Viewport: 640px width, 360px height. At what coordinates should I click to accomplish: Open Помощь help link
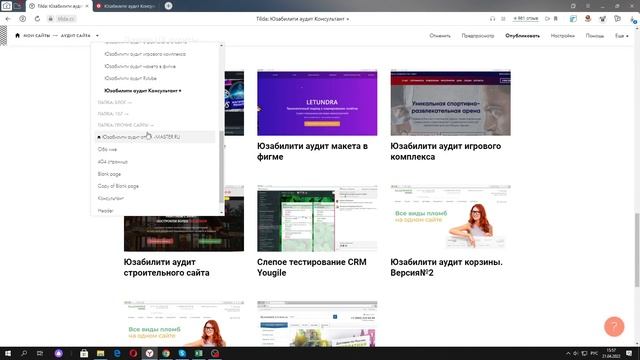[x=595, y=36]
